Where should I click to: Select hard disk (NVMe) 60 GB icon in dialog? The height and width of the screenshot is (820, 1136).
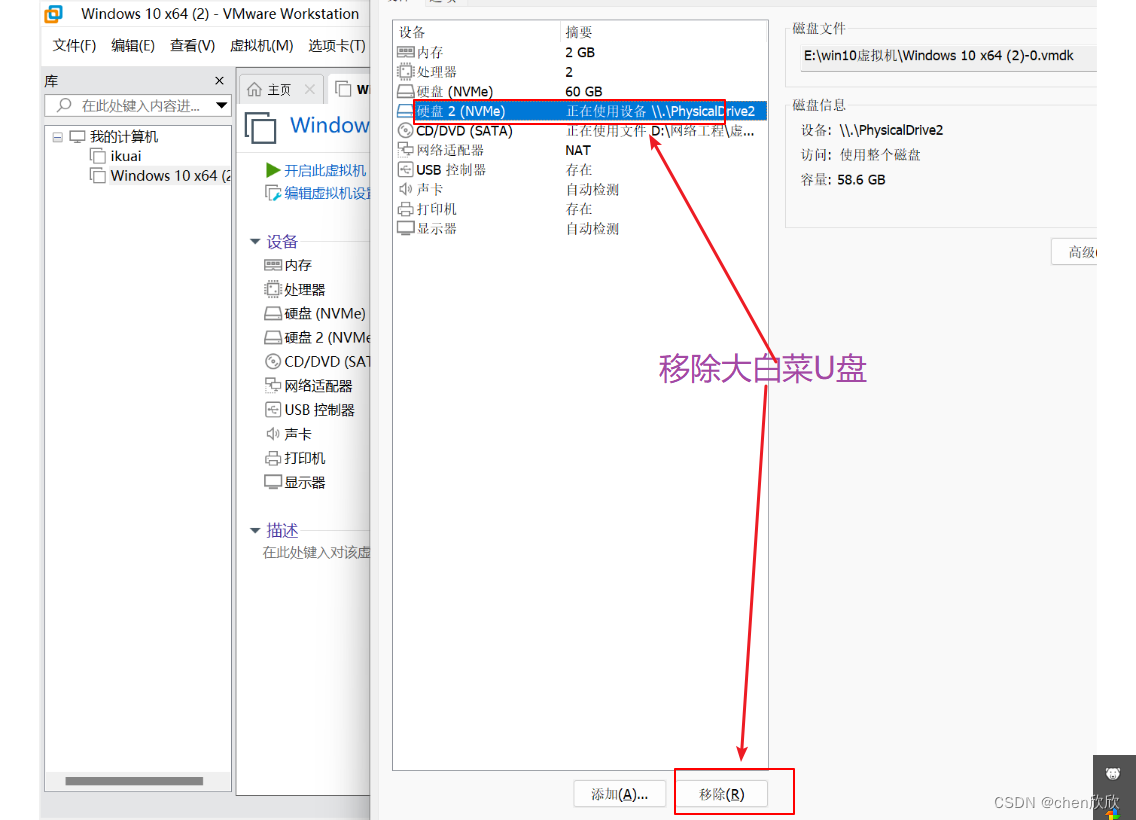406,91
